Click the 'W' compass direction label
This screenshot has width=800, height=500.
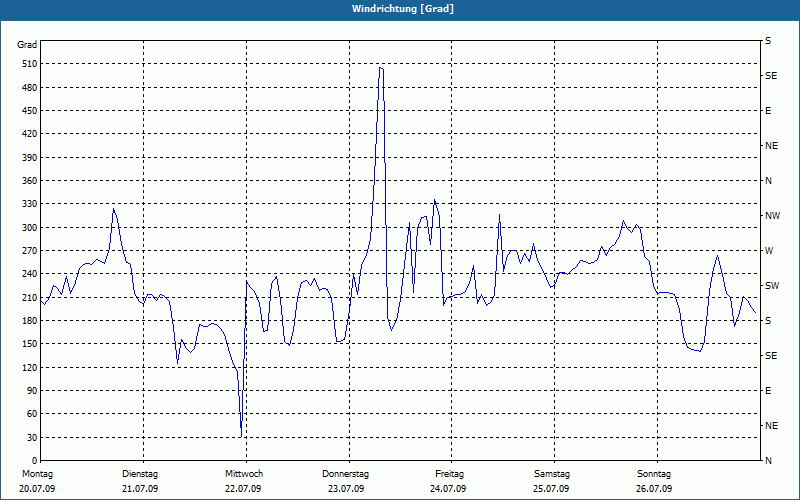(769, 251)
